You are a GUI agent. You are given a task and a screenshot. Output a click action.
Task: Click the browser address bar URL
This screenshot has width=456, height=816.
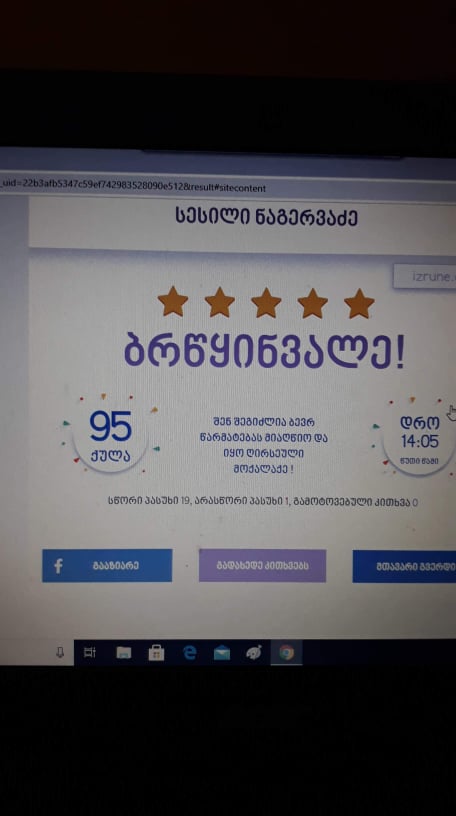[x=134, y=188]
